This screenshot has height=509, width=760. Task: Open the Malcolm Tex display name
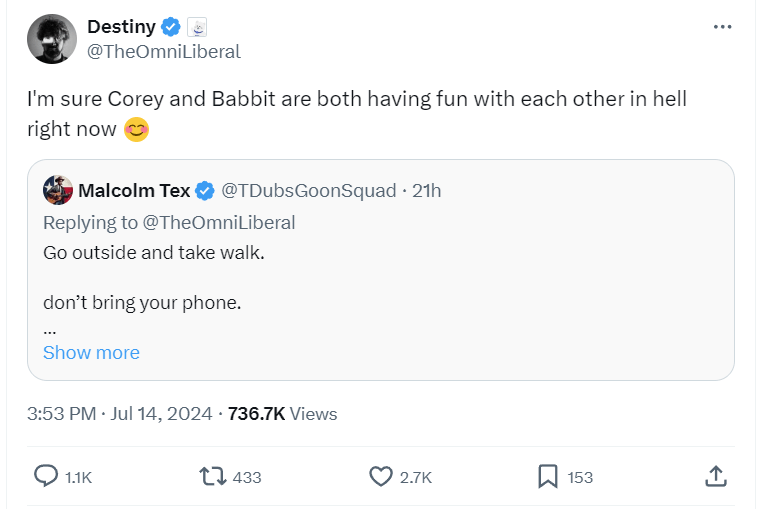[134, 190]
